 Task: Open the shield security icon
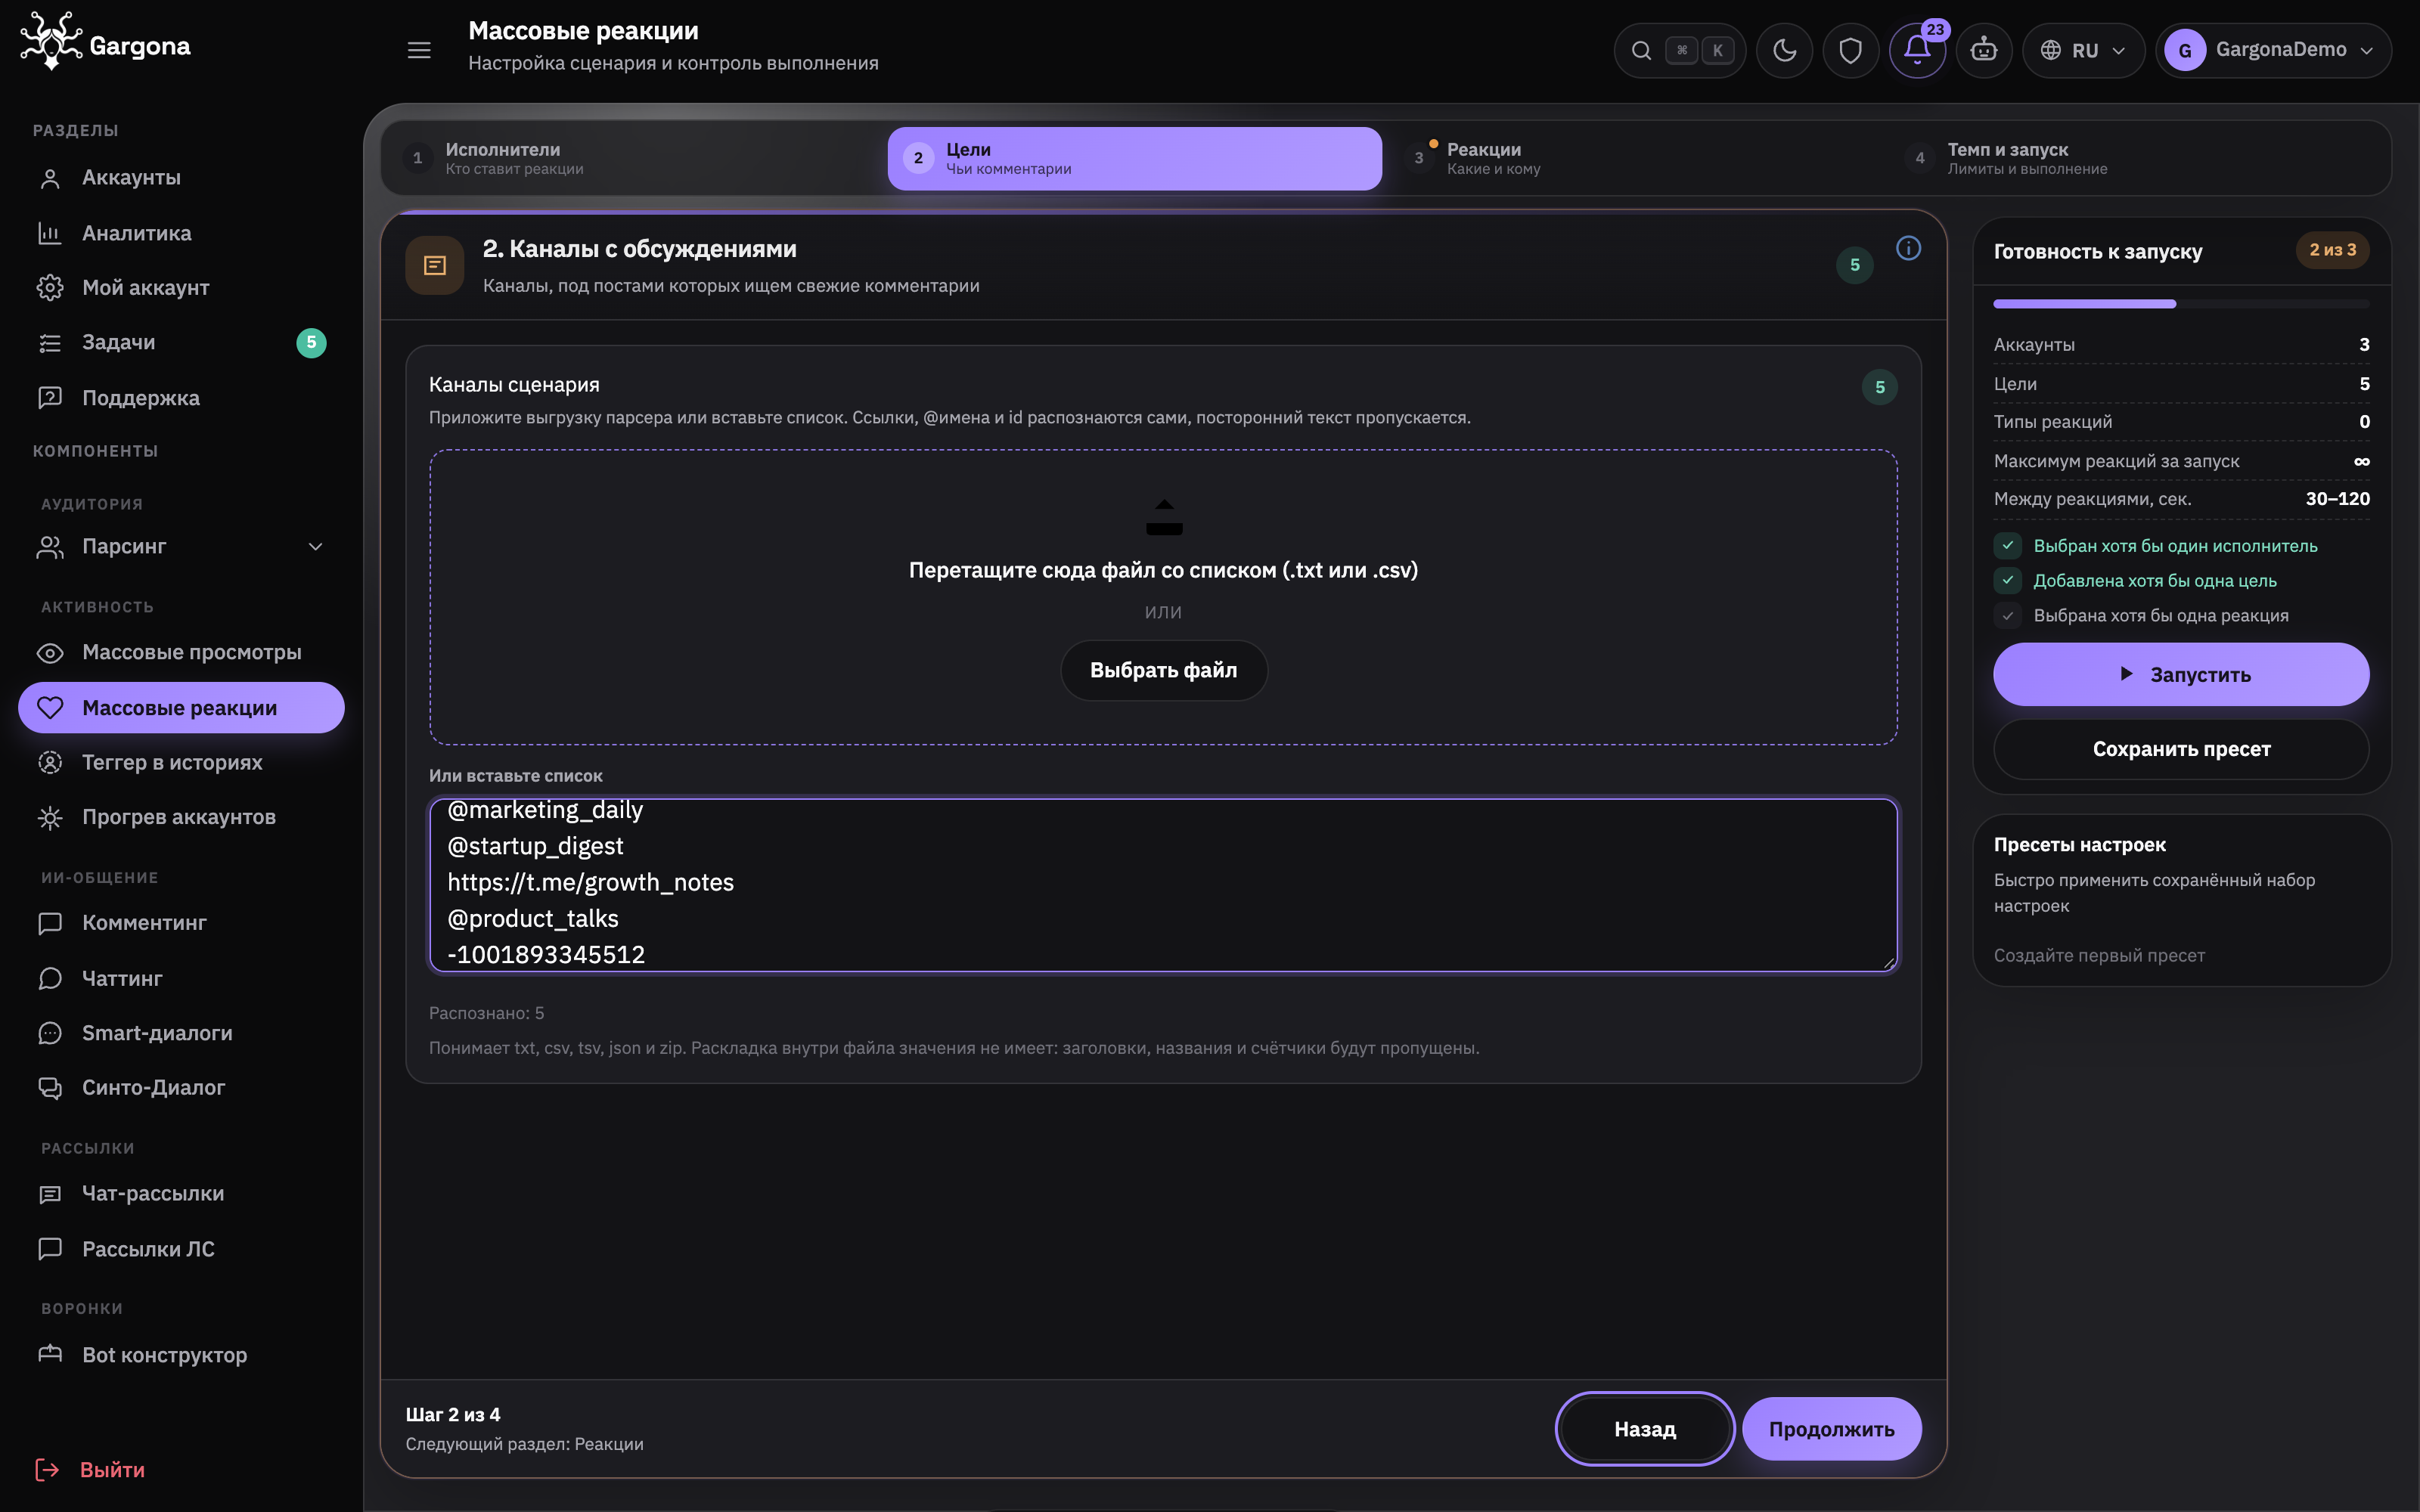(1850, 50)
